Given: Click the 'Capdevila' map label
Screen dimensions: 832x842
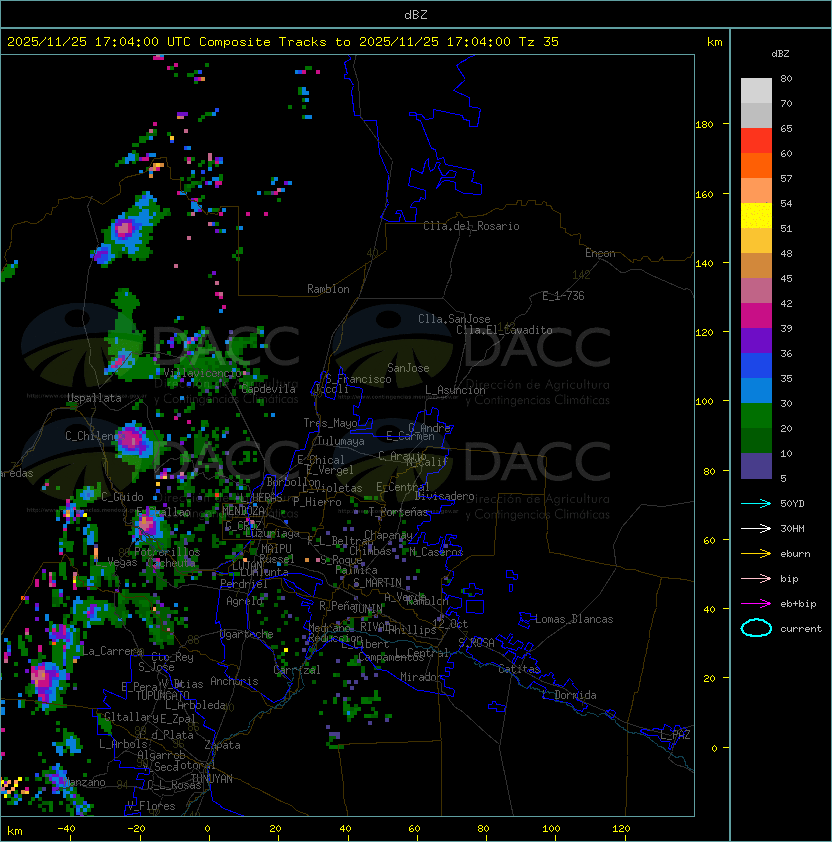Looking at the screenshot, I should click(268, 389).
